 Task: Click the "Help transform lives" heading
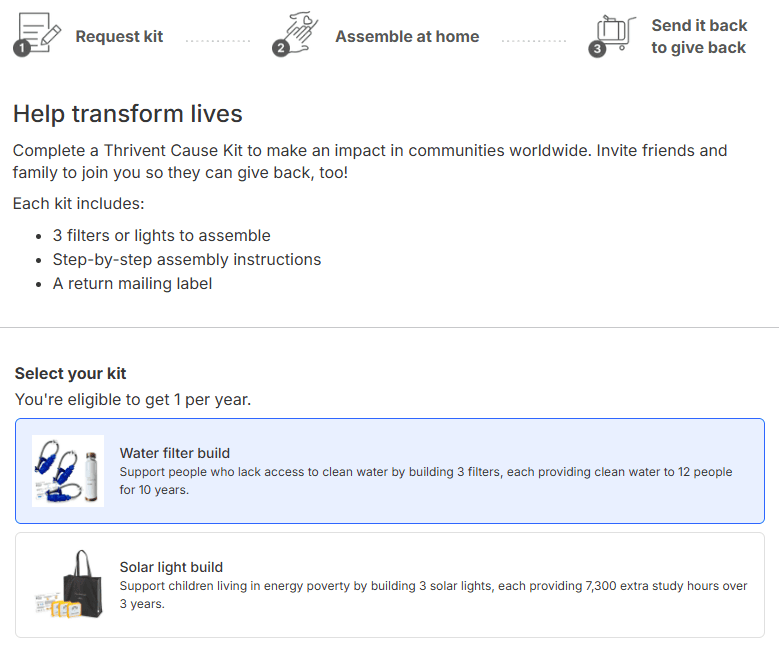(x=128, y=114)
